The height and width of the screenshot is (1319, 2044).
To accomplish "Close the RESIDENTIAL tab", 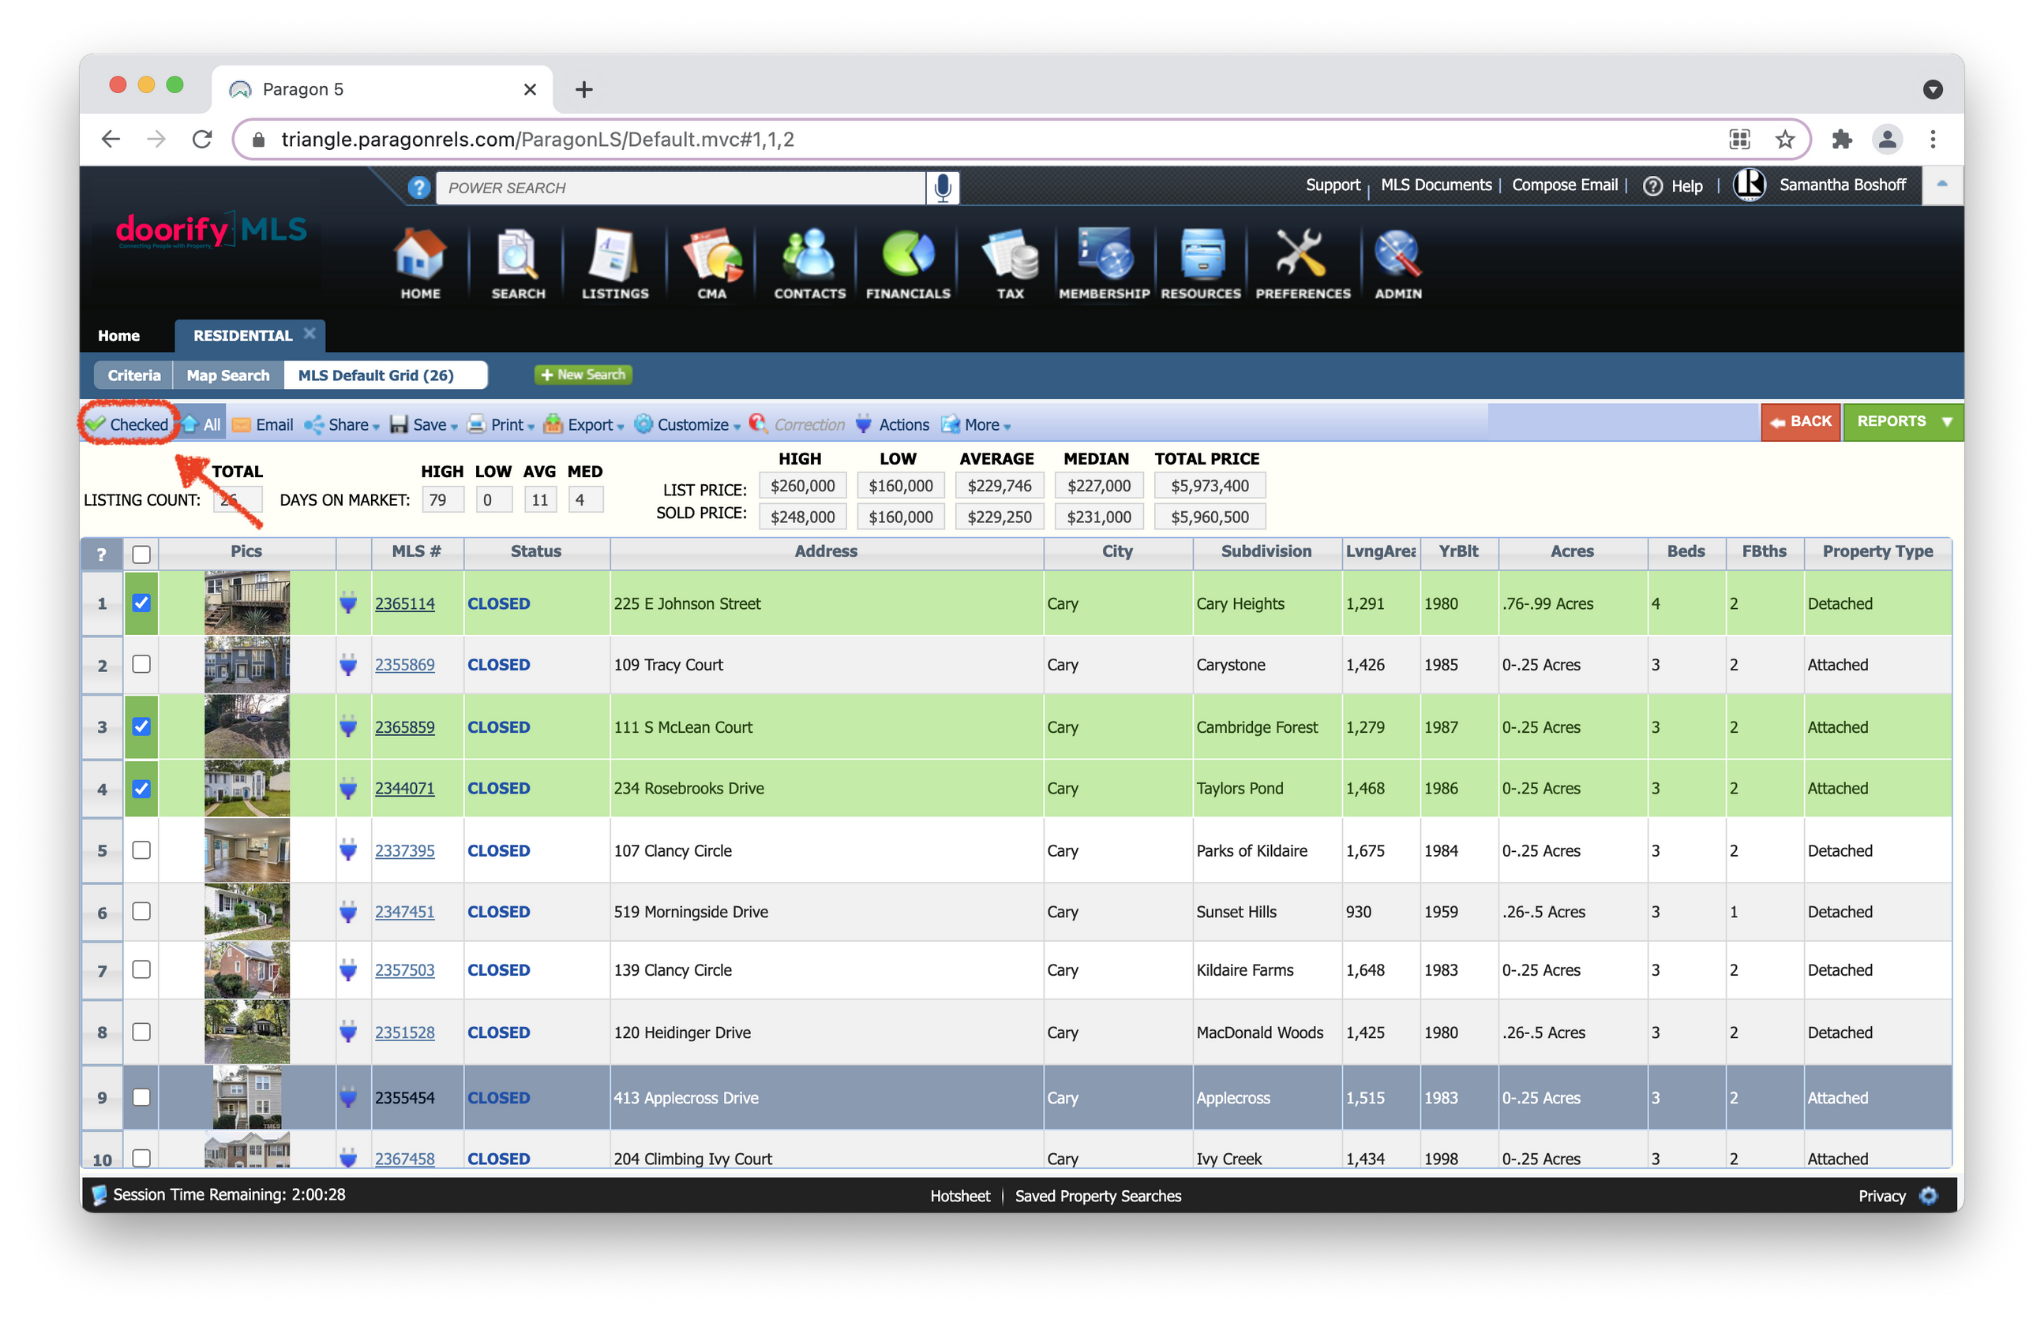I will click(x=310, y=334).
